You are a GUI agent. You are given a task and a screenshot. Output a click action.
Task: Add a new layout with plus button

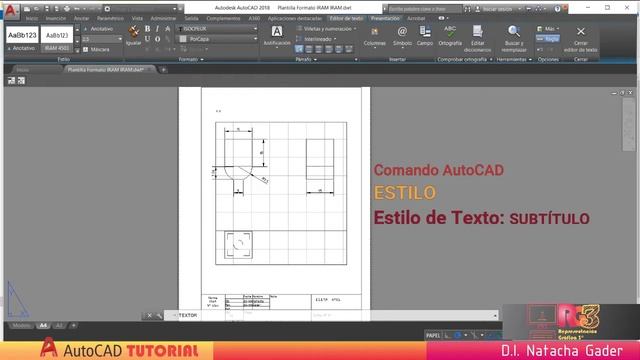click(x=73, y=326)
